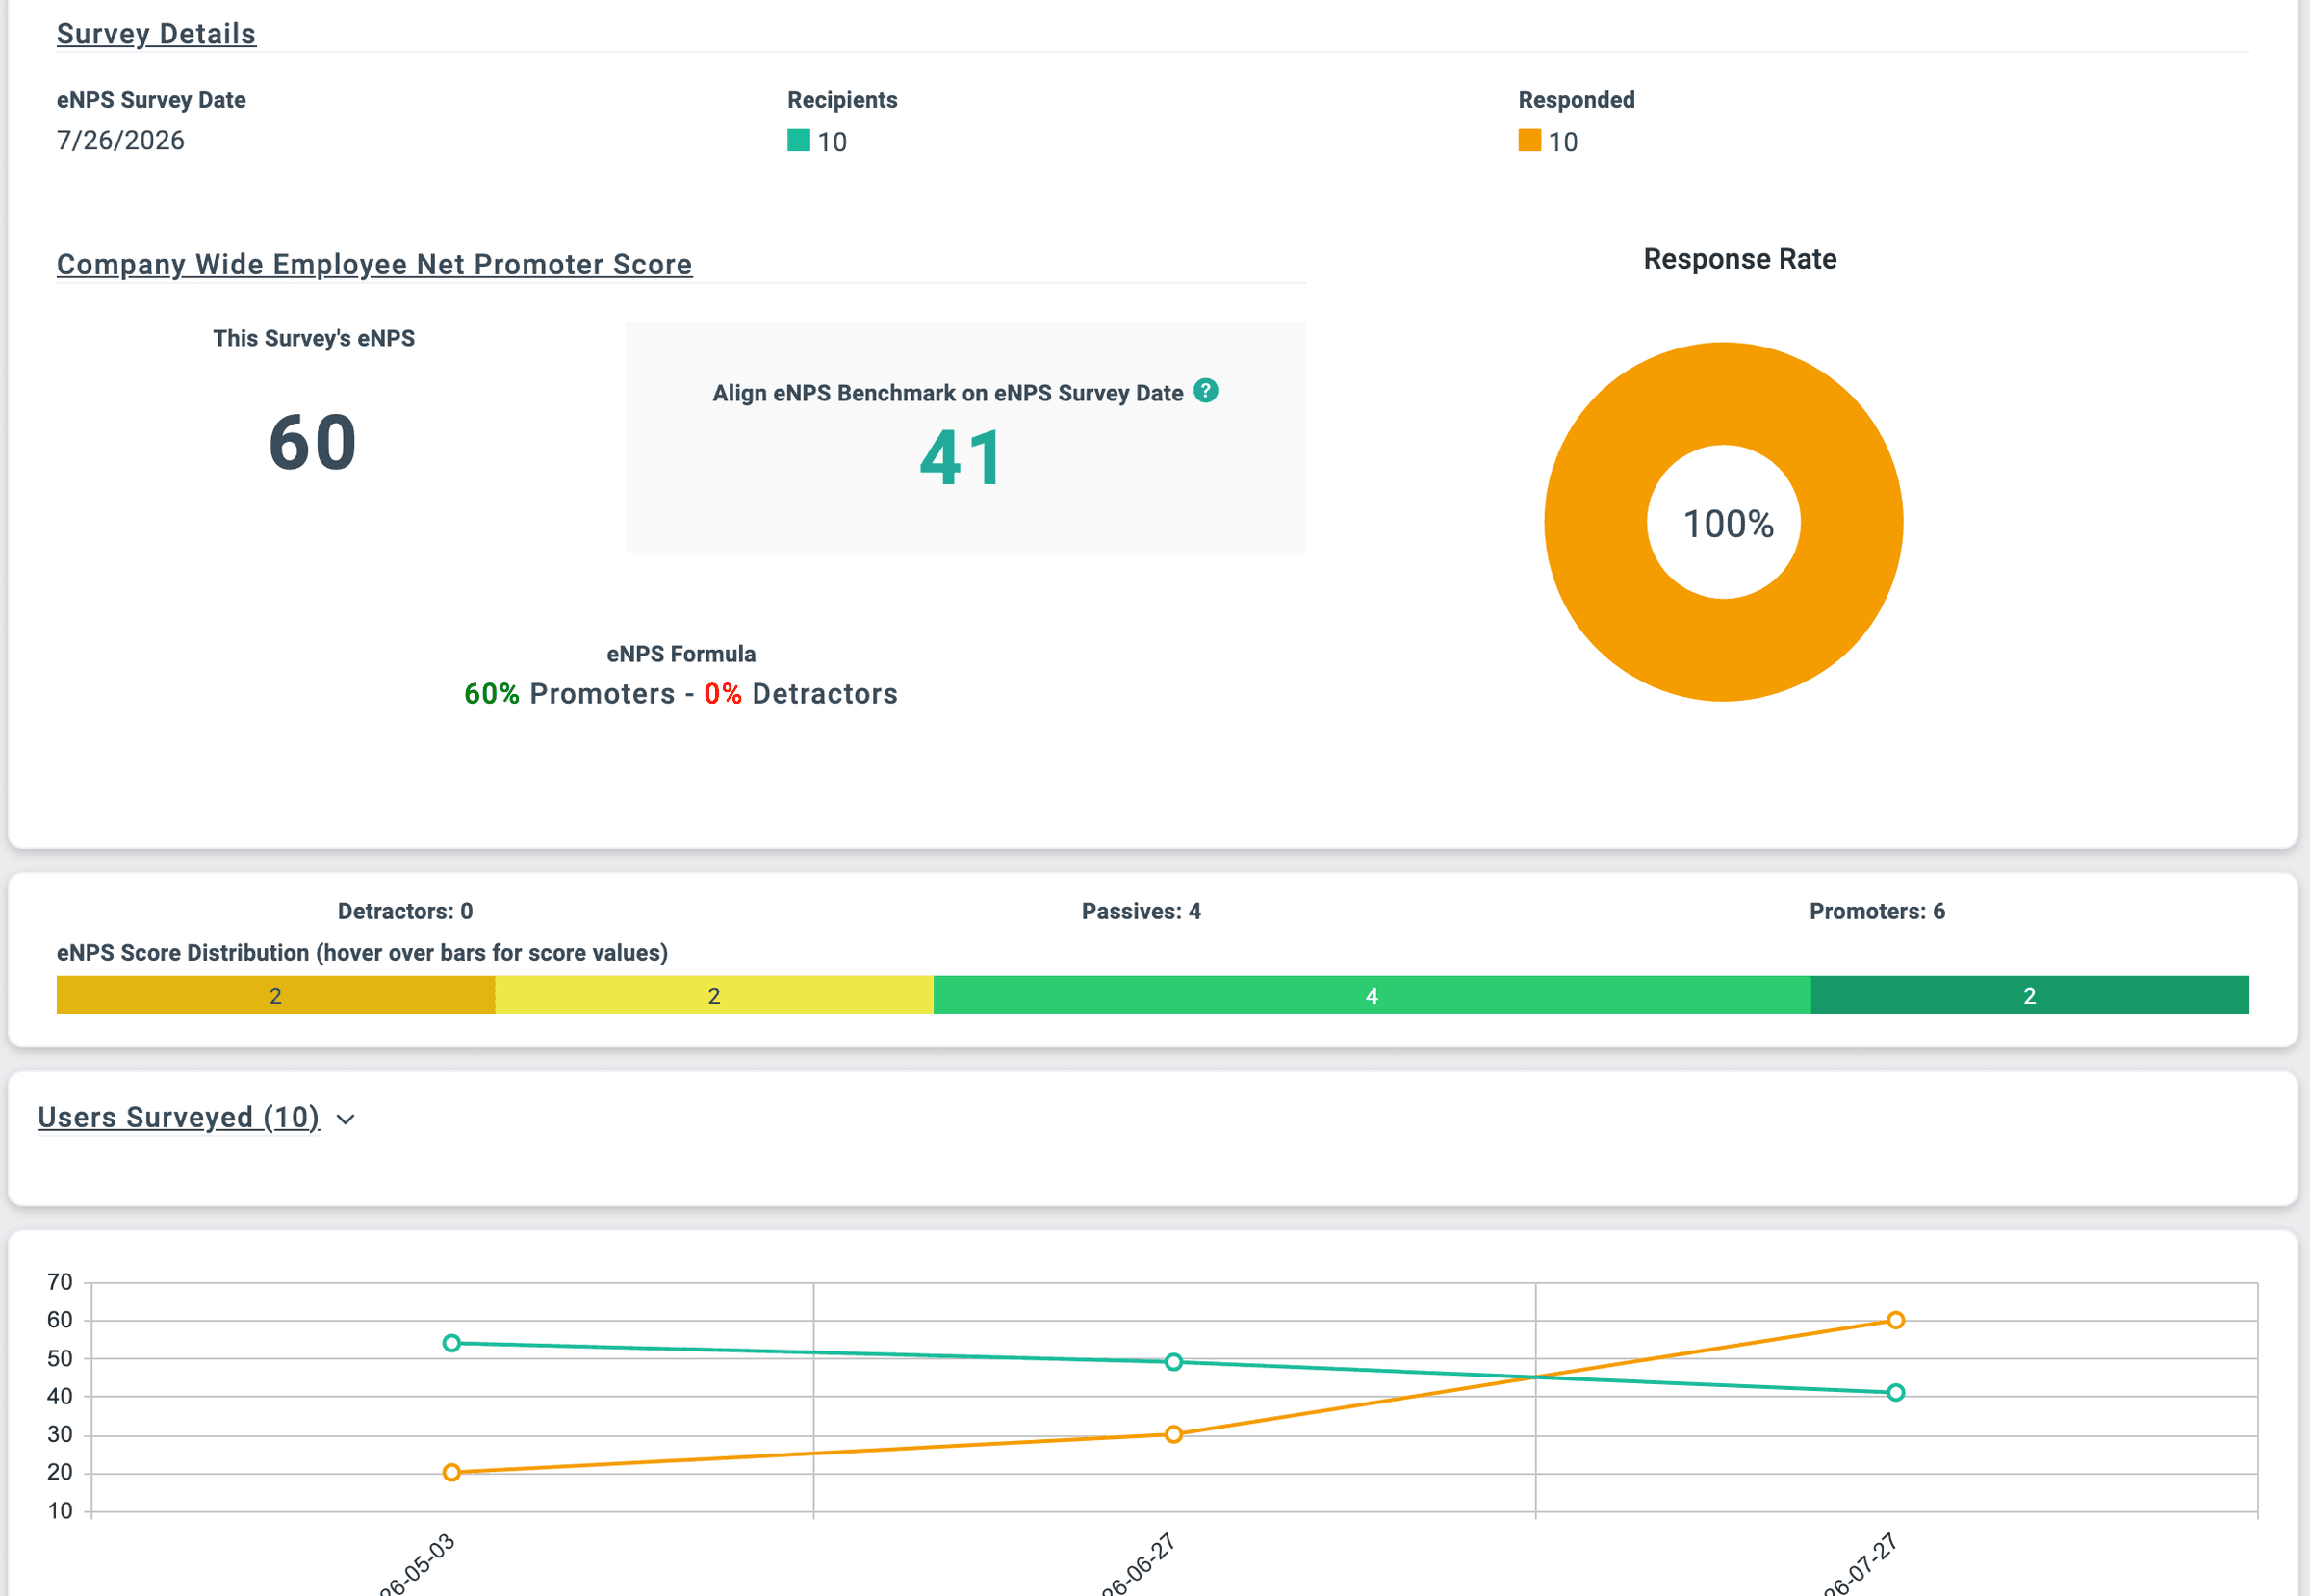This screenshot has height=1596, width=2310.
Task: Click the 'Response Rate' chart title
Action: (1740, 259)
